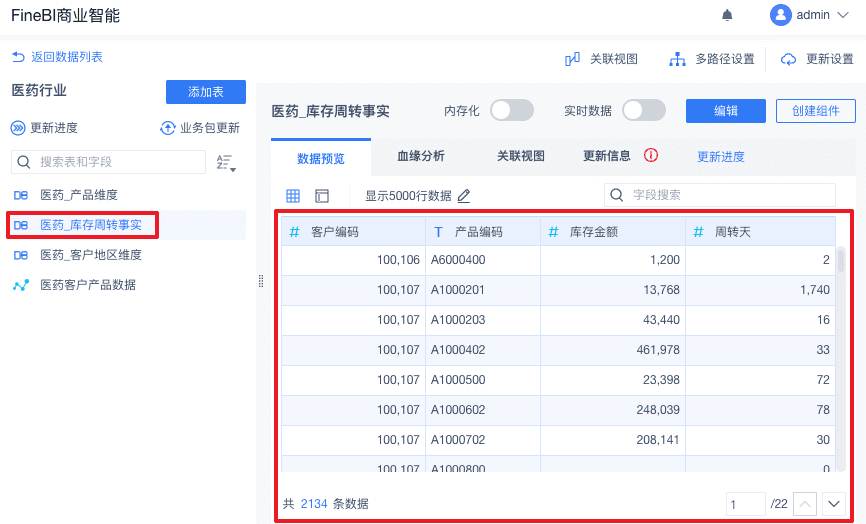Open 更新进度 in the left panel

54,128
